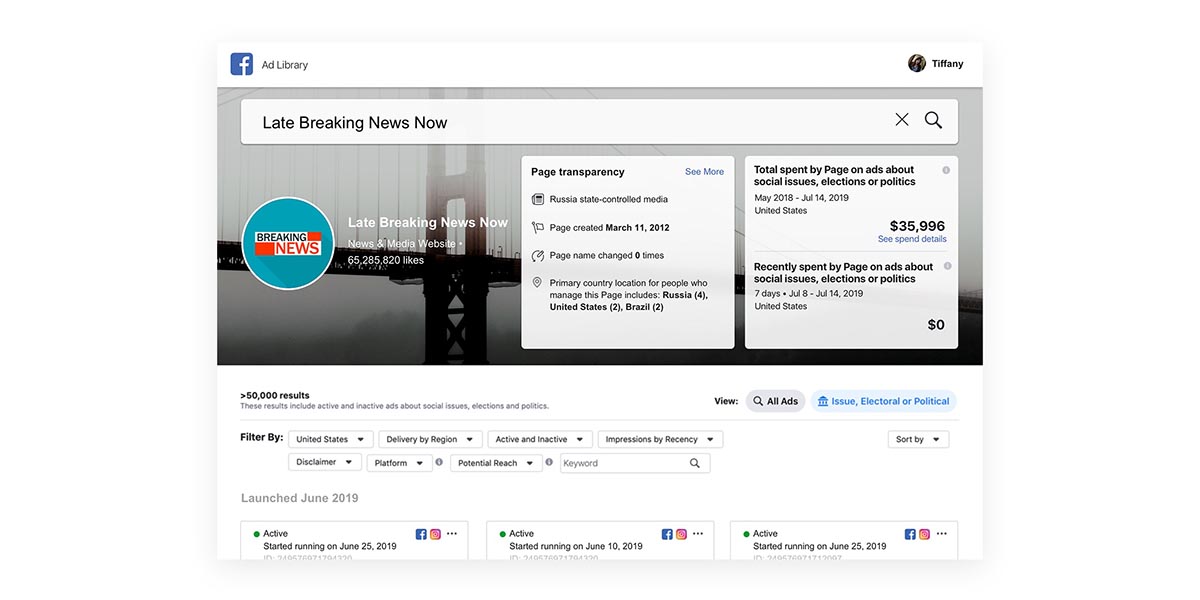Open more options on June 10 ad card
Viewport: 1200px width, 600px height.
pos(697,534)
